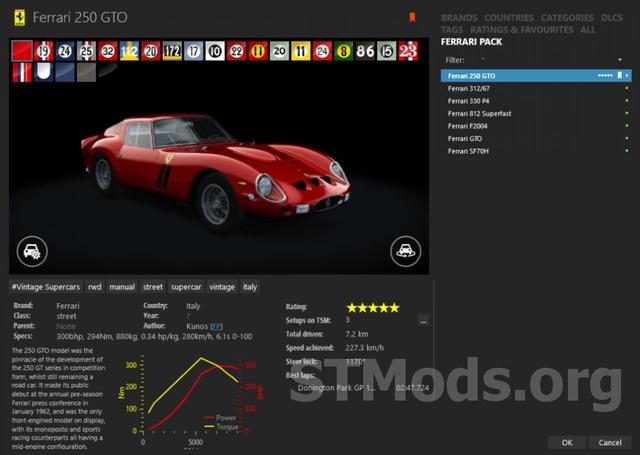Select the plain red livery swatch
This screenshot has width=640, height=455.
pyautogui.click(x=21, y=51)
